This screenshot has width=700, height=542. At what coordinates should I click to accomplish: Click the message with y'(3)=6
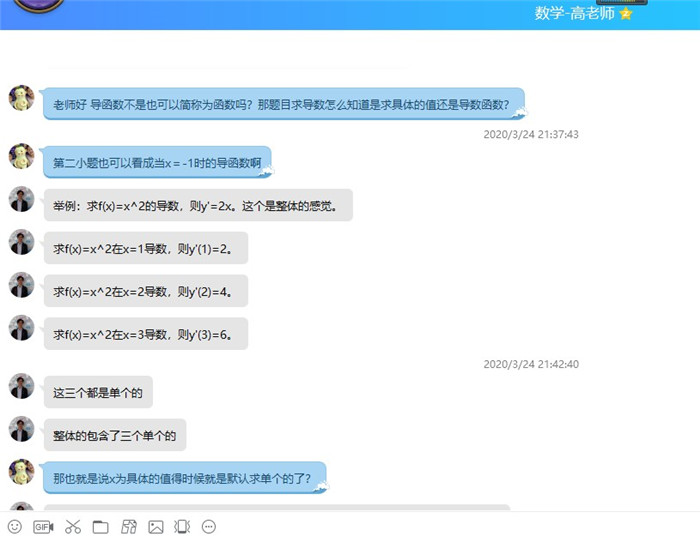point(145,334)
